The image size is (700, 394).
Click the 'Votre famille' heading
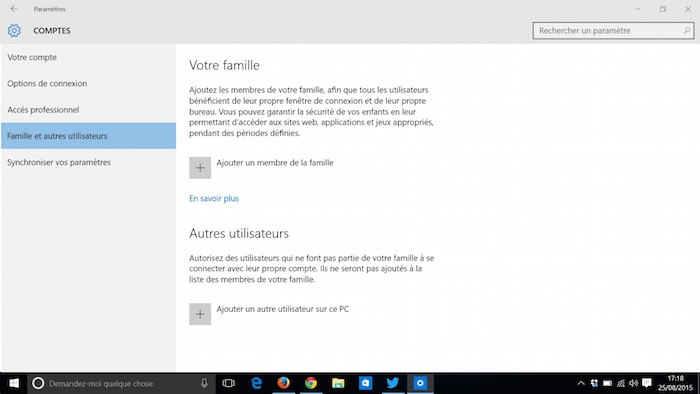[x=224, y=66]
